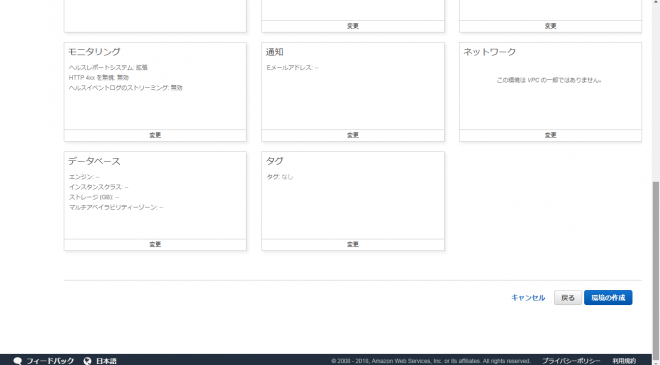Click the タグ: なし text line
The height and width of the screenshot is (365, 660).
[x=279, y=177]
